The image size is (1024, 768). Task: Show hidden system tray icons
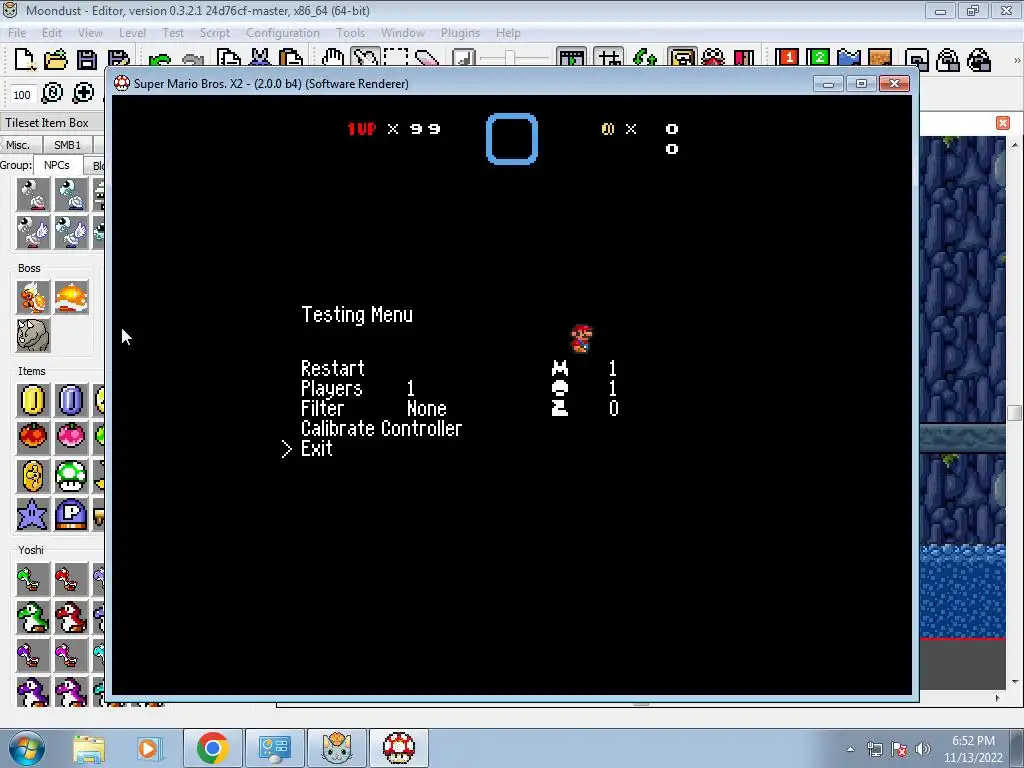coord(850,749)
